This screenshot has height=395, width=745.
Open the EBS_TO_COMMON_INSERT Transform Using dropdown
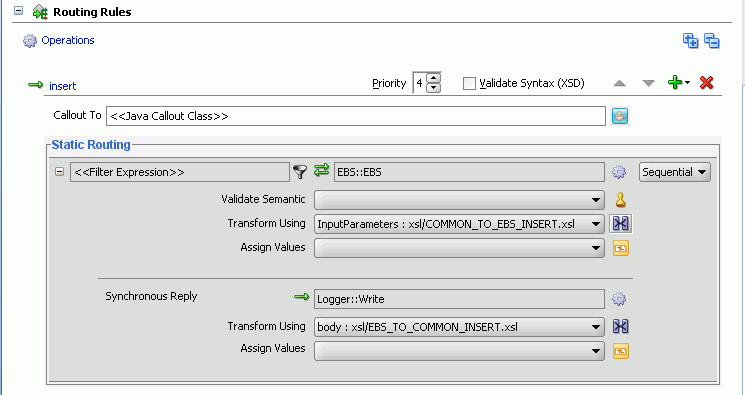click(459, 327)
